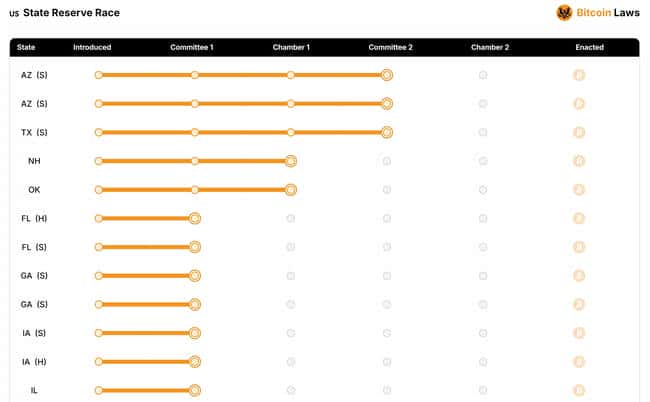Select the Enacted column header

pos(589,47)
